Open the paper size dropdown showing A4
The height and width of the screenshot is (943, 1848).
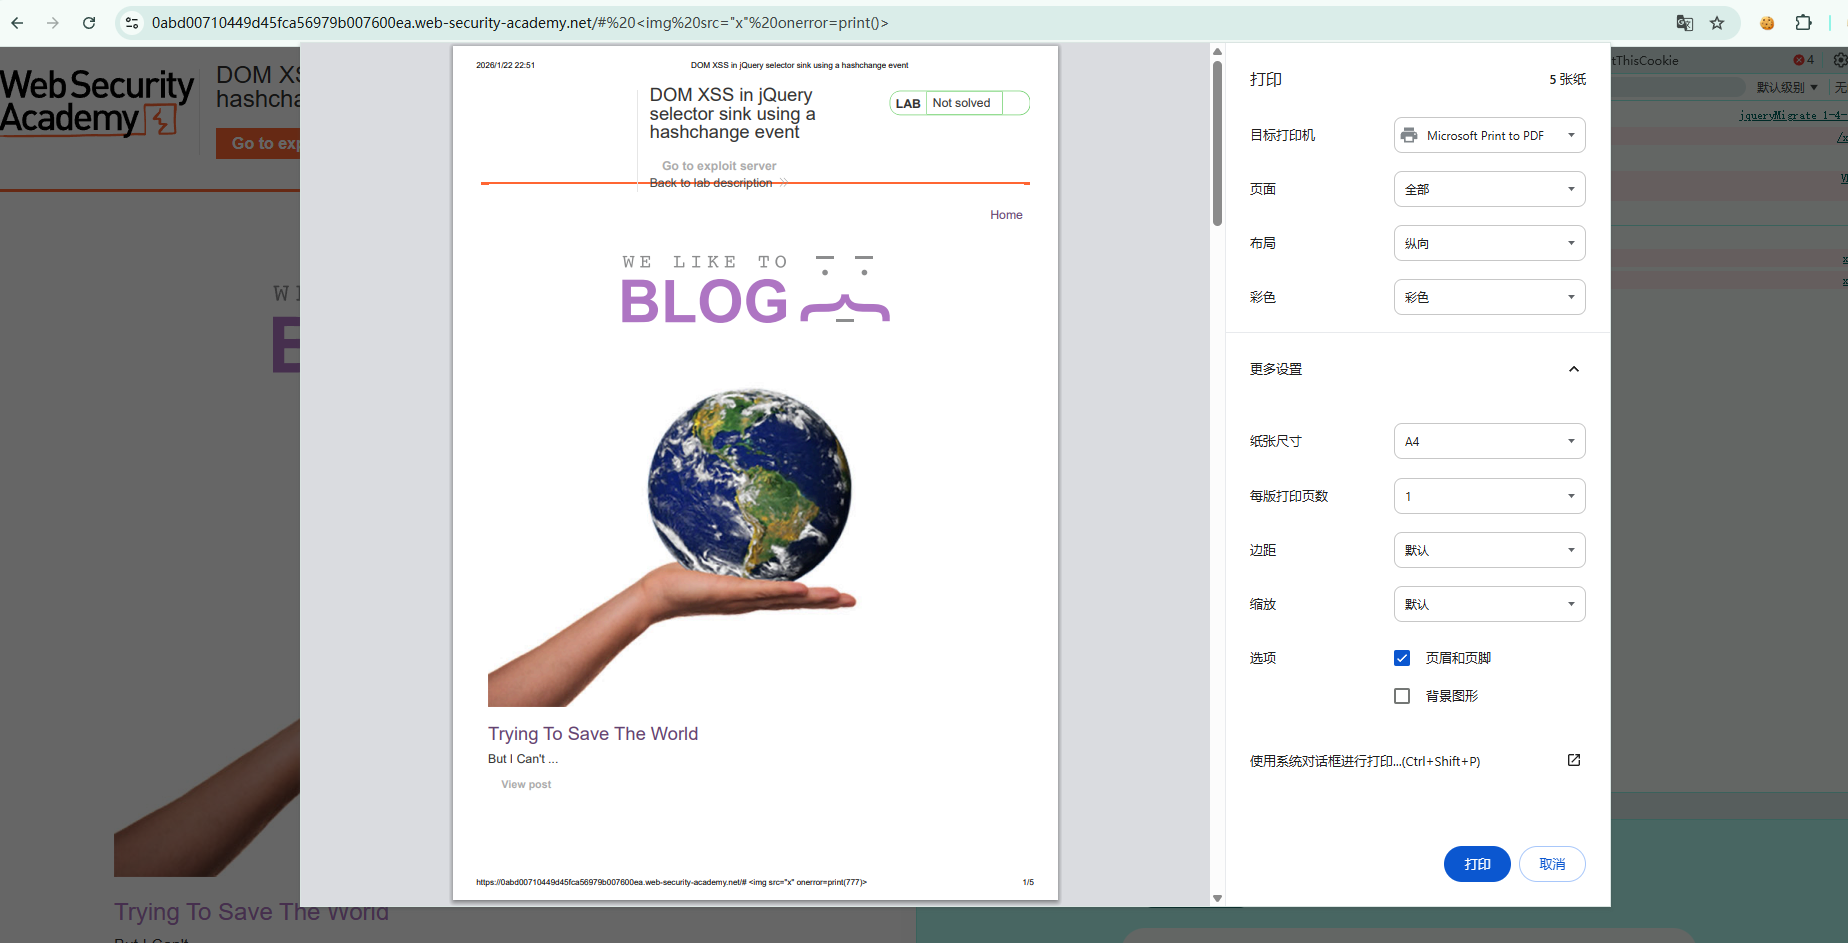click(1489, 441)
